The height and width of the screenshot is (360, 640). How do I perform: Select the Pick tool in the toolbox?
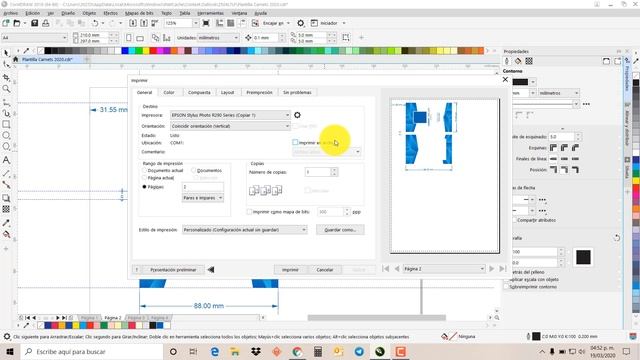click(x=6, y=53)
